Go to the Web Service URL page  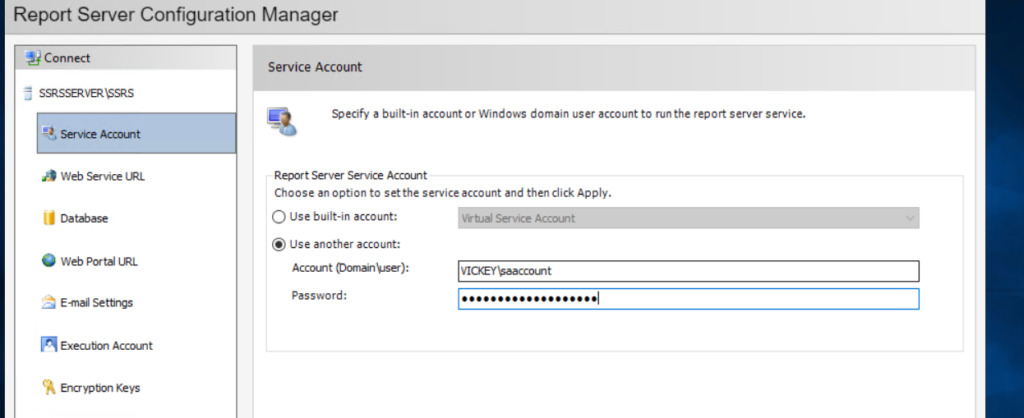pyautogui.click(x=103, y=176)
